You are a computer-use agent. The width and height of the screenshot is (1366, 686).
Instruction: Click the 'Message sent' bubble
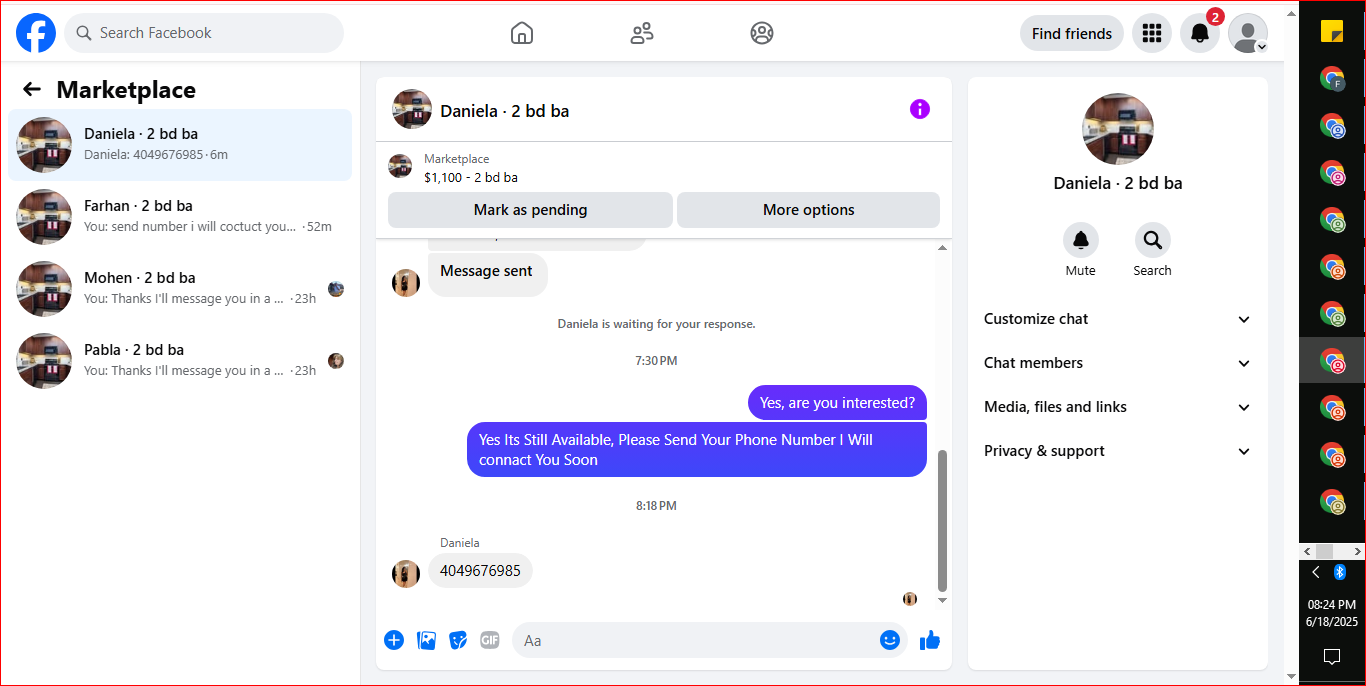coord(487,274)
